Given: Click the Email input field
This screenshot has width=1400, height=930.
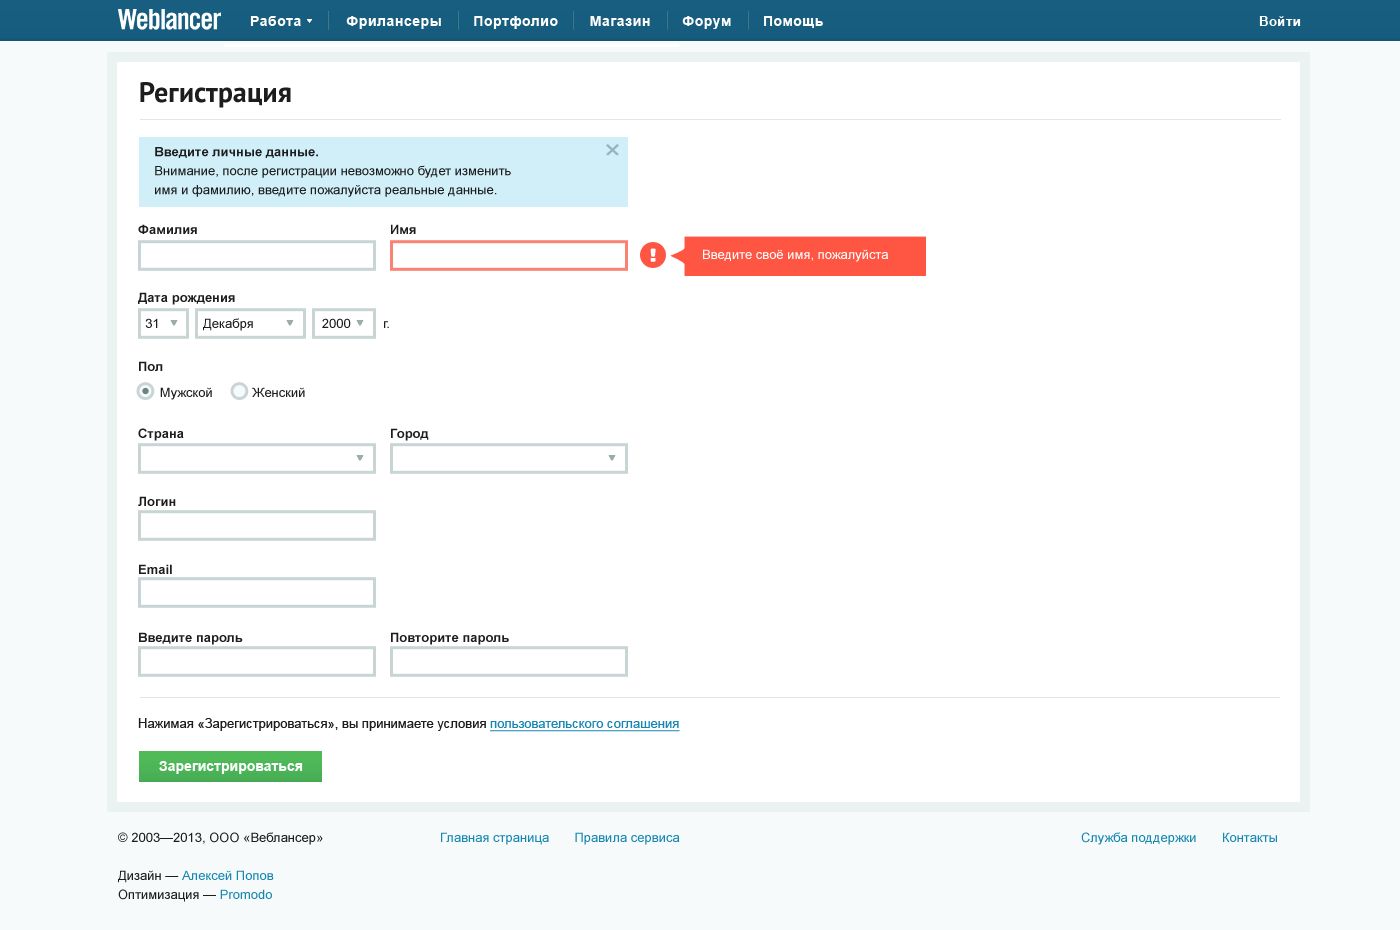Looking at the screenshot, I should (257, 593).
